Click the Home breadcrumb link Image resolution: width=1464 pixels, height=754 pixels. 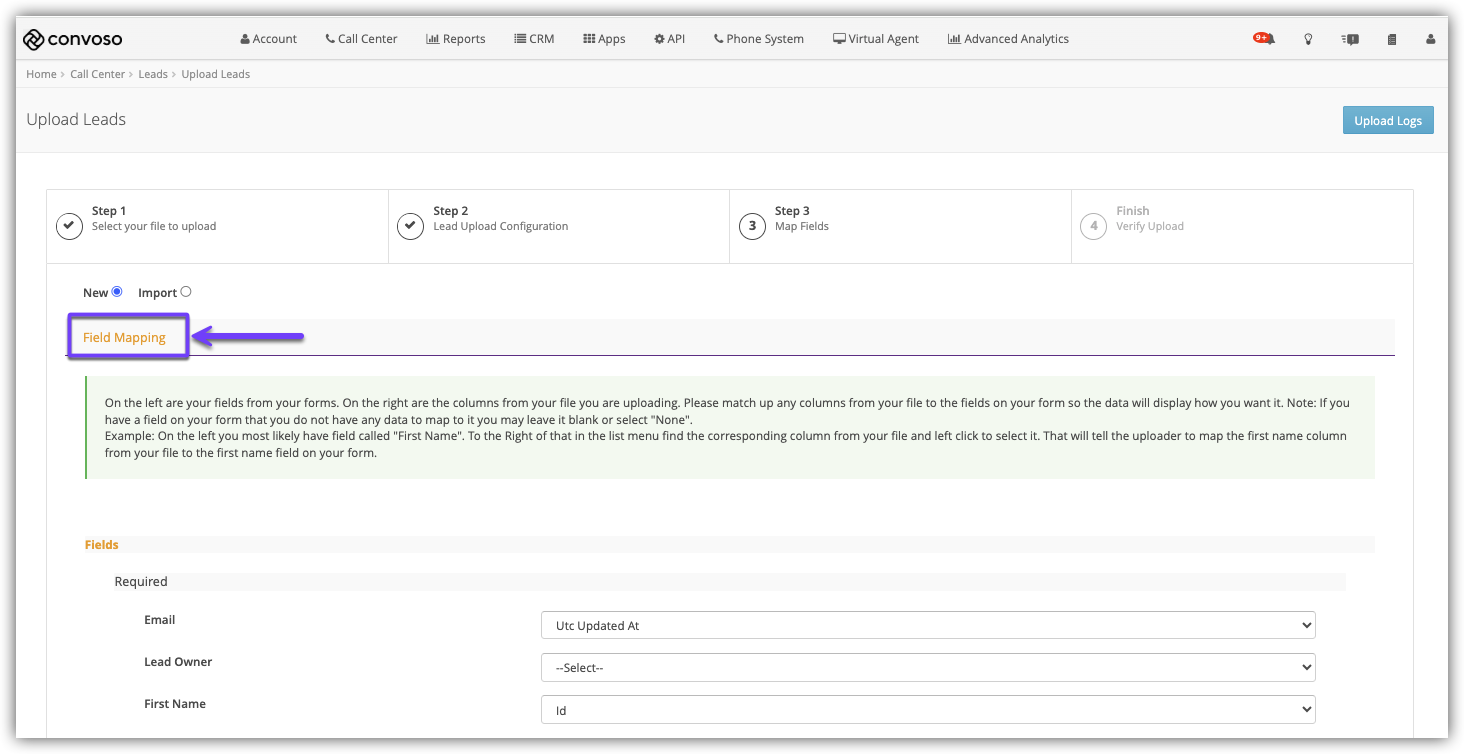coord(41,74)
